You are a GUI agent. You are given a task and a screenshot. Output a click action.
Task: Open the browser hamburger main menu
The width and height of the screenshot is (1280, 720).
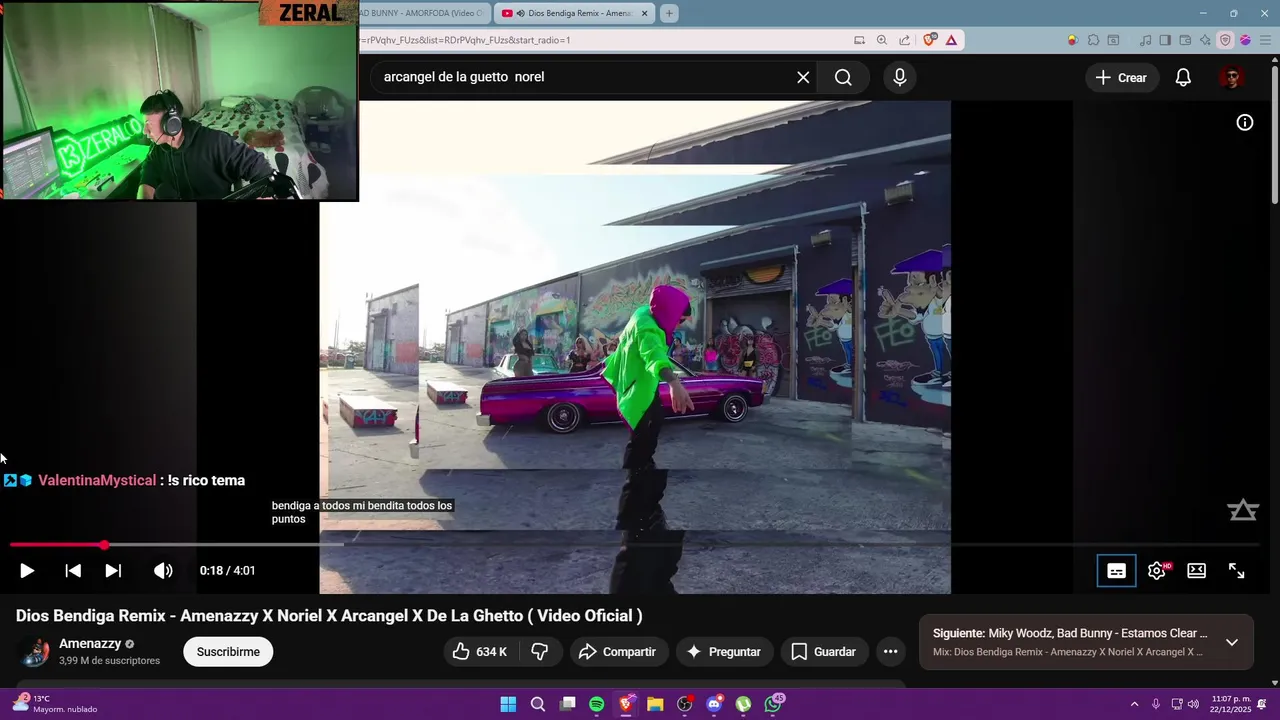tap(1264, 40)
